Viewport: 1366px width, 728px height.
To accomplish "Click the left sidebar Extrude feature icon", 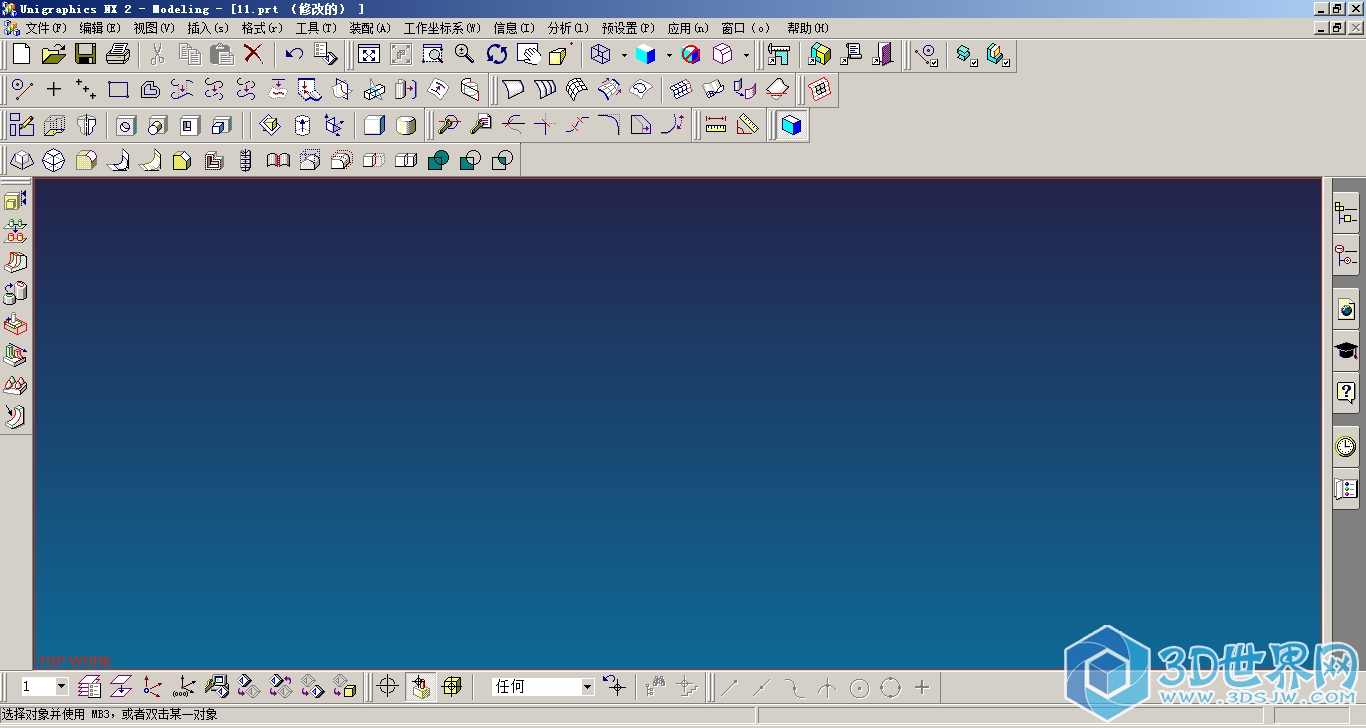I will click(x=15, y=201).
